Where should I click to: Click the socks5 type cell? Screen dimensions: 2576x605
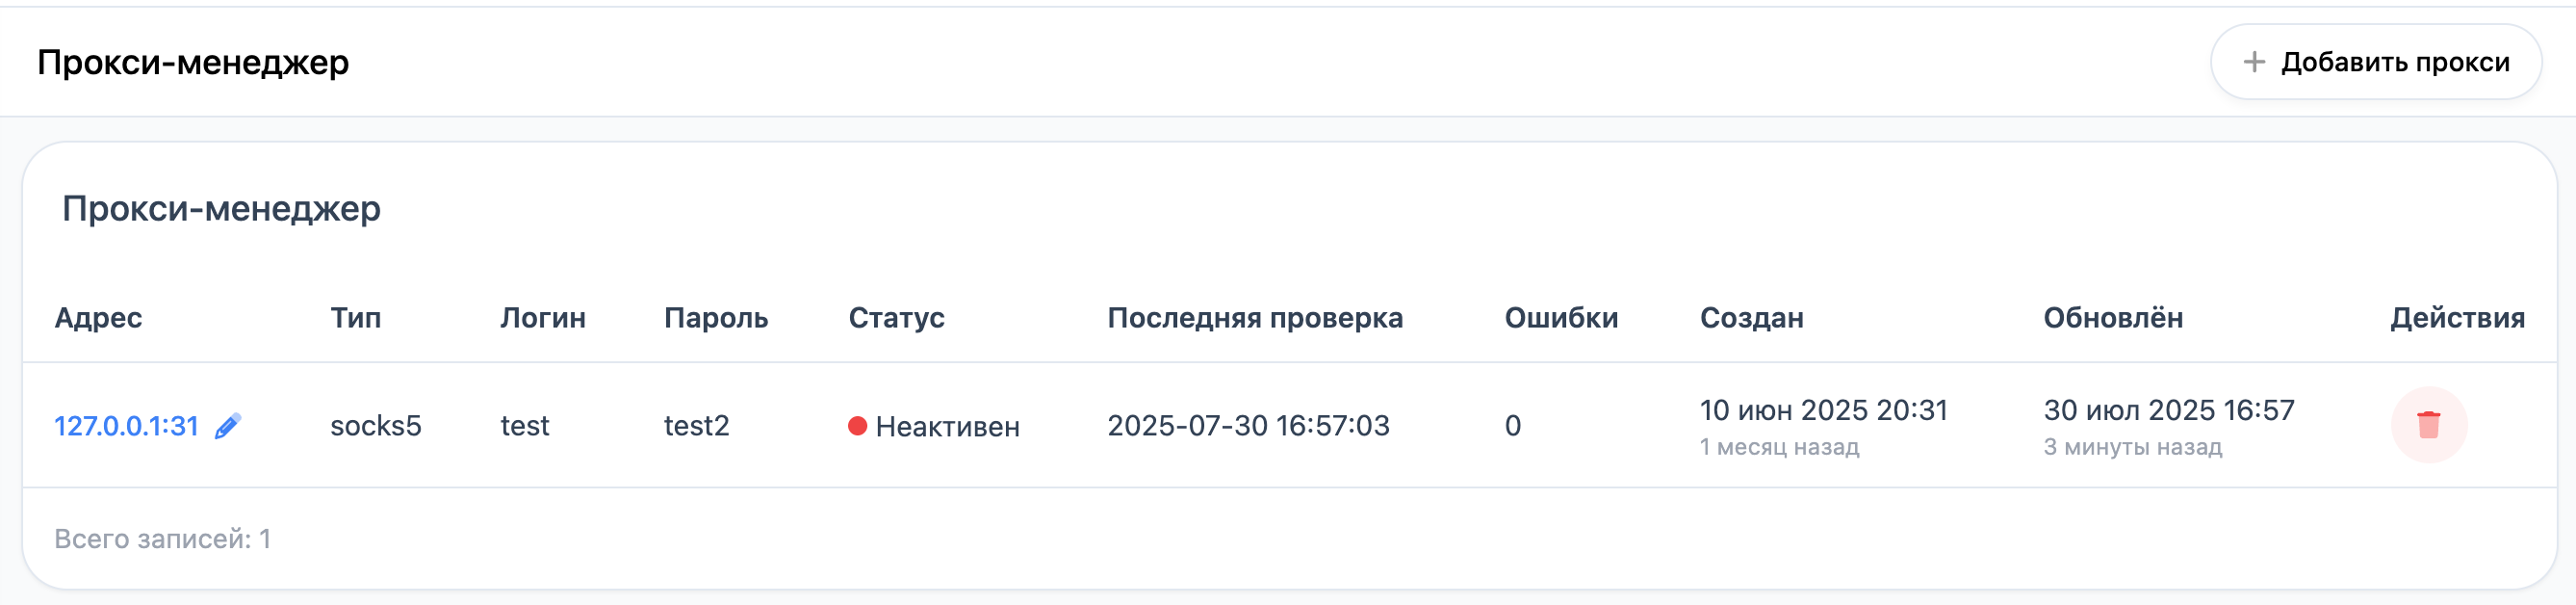[375, 426]
